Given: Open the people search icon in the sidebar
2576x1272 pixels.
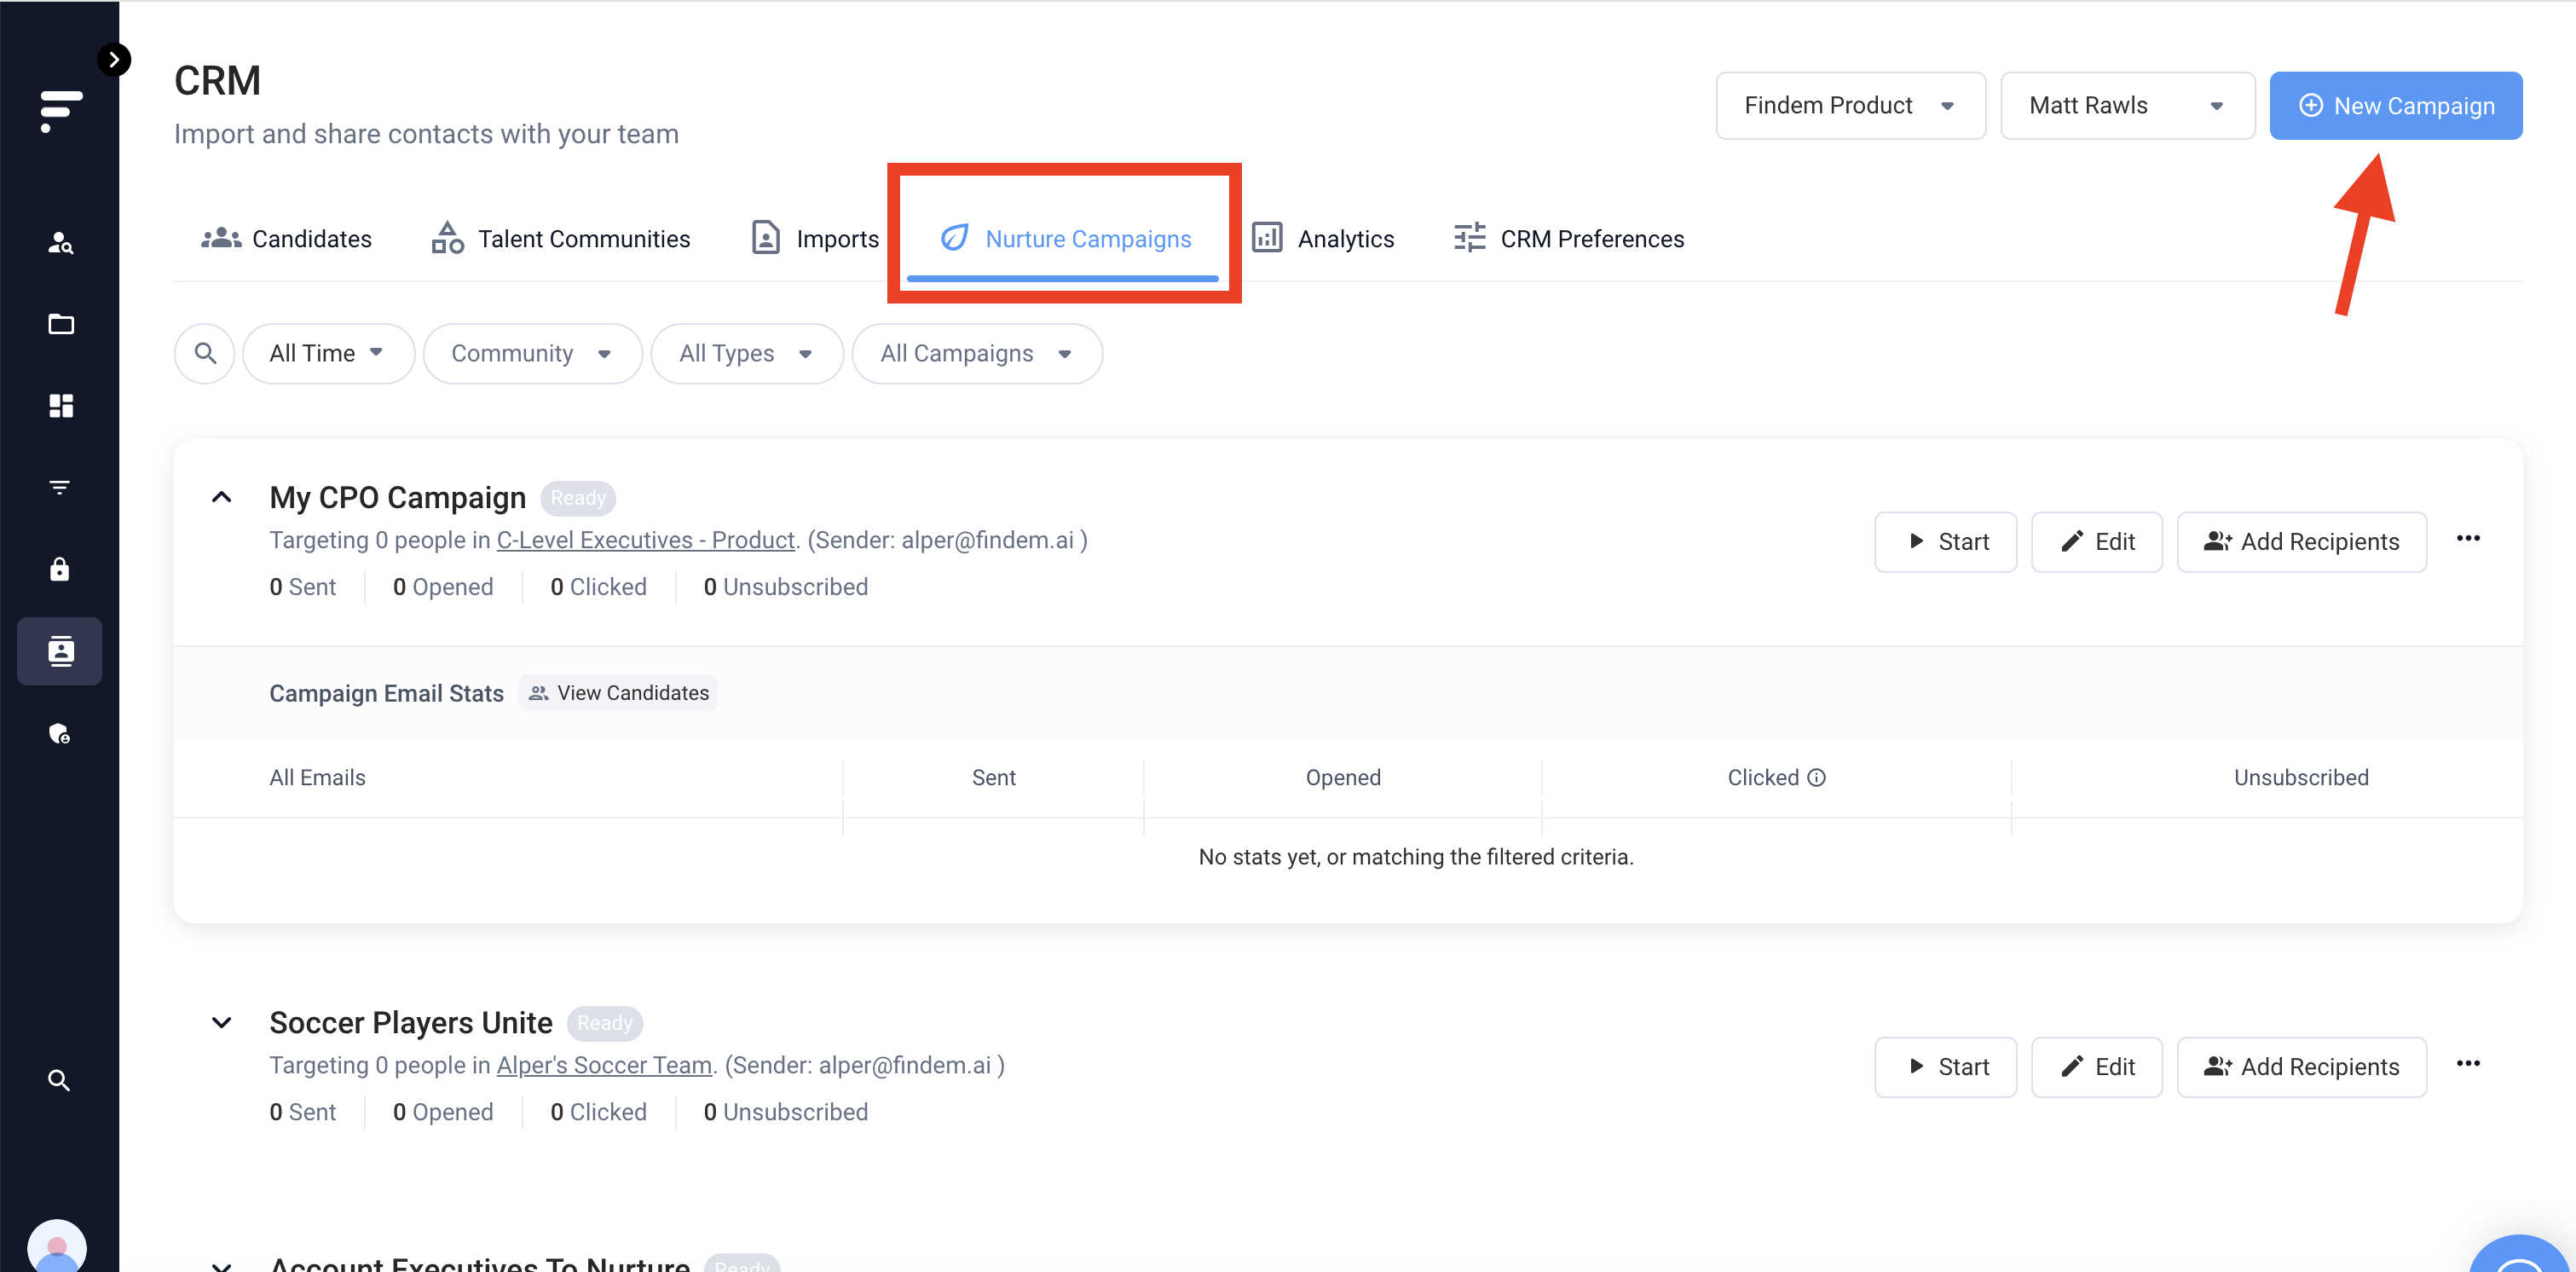Looking at the screenshot, I should click(60, 243).
